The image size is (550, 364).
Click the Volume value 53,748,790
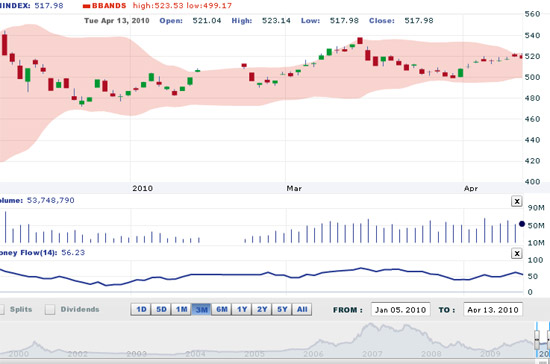[x=51, y=200]
